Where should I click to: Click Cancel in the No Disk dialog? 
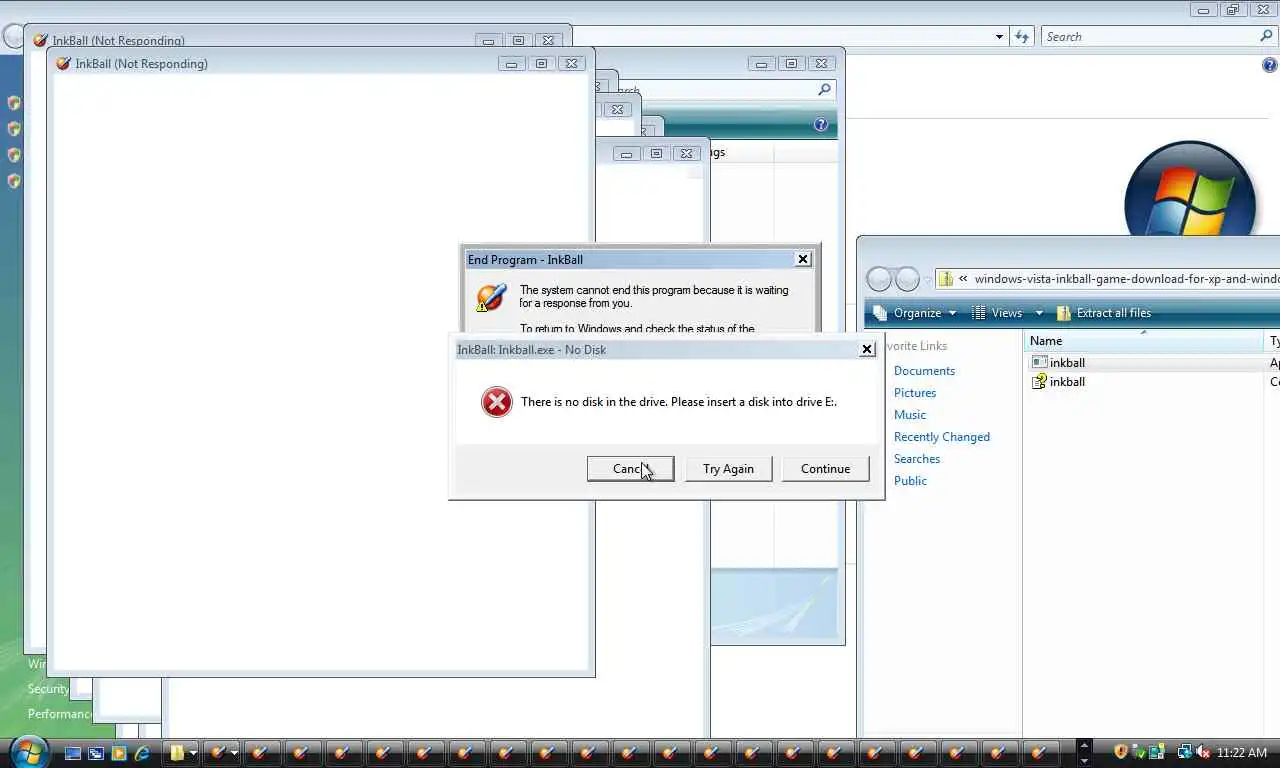click(x=630, y=468)
